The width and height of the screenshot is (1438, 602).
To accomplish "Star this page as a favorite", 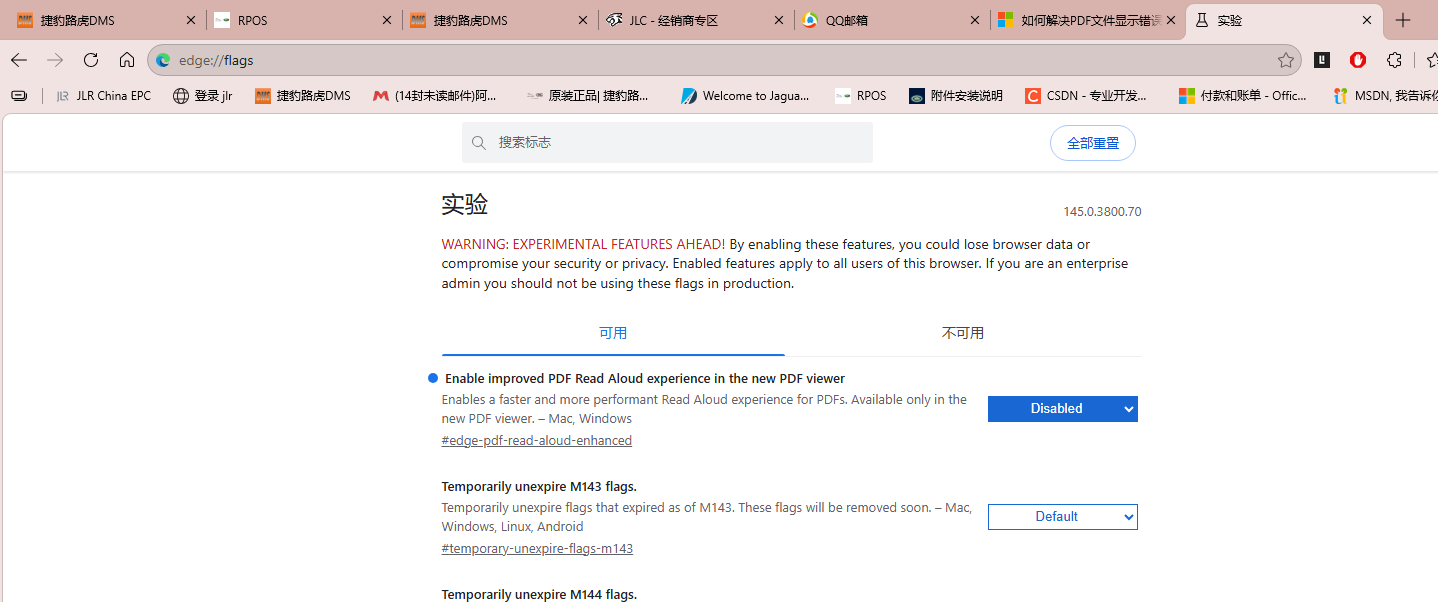I will tap(1286, 60).
